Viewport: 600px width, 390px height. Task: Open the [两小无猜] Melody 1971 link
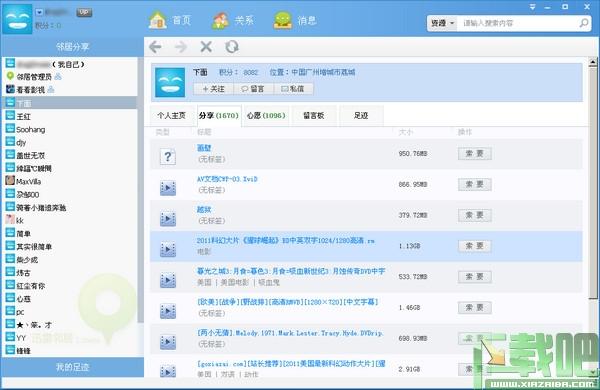290,333
